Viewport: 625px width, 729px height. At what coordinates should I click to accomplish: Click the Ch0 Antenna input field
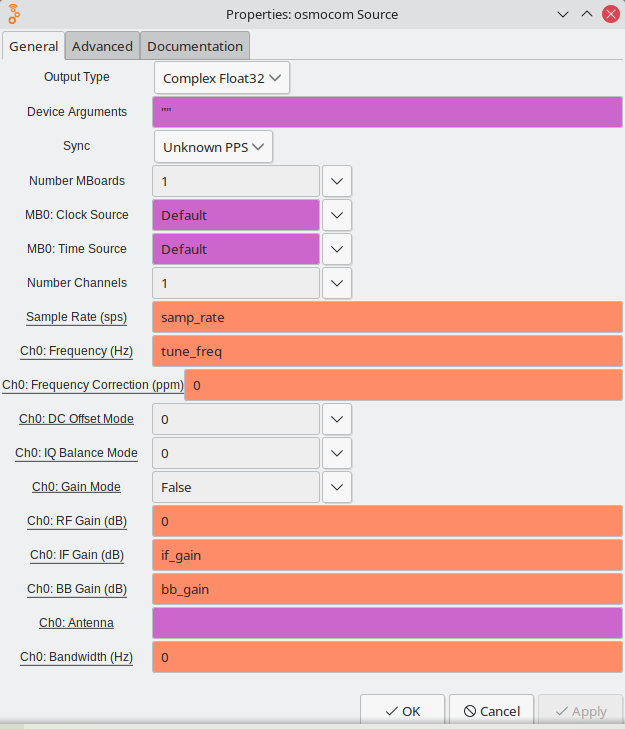(387, 623)
